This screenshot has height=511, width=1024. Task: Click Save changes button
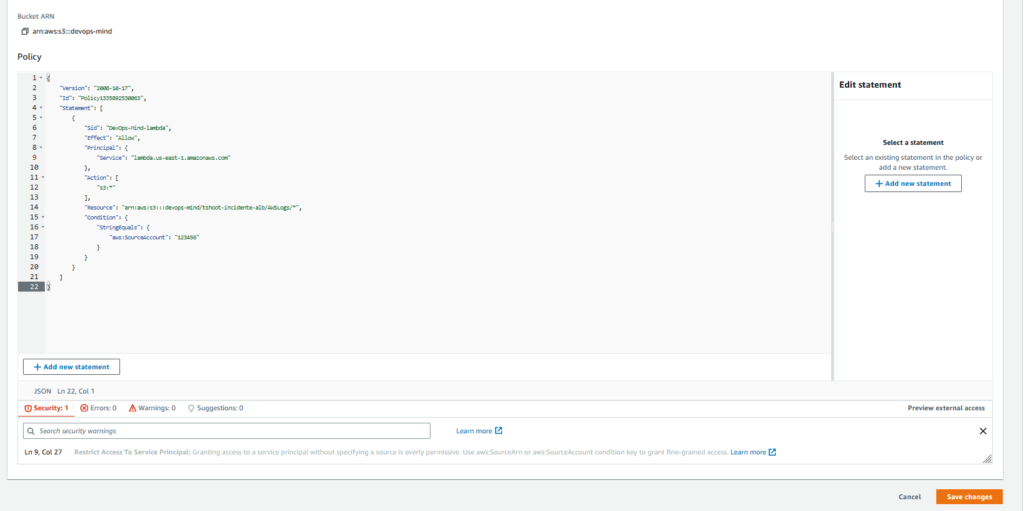(x=969, y=497)
